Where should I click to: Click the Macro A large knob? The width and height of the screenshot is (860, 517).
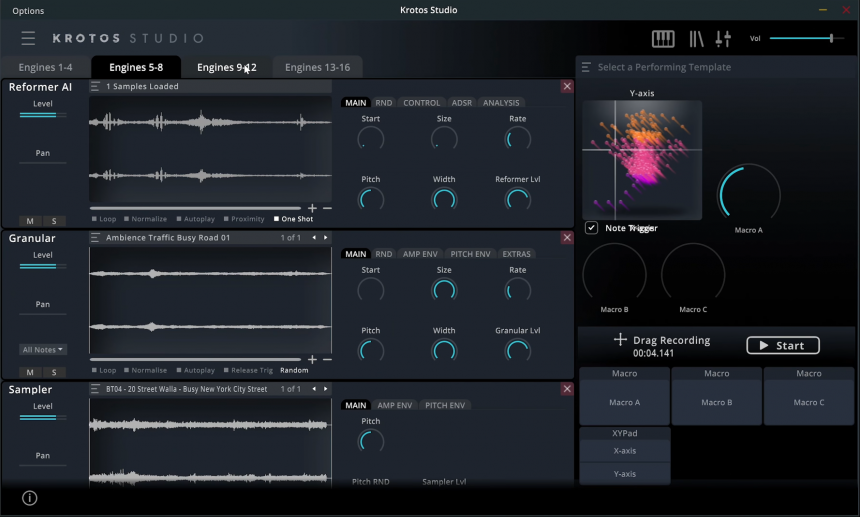point(749,194)
